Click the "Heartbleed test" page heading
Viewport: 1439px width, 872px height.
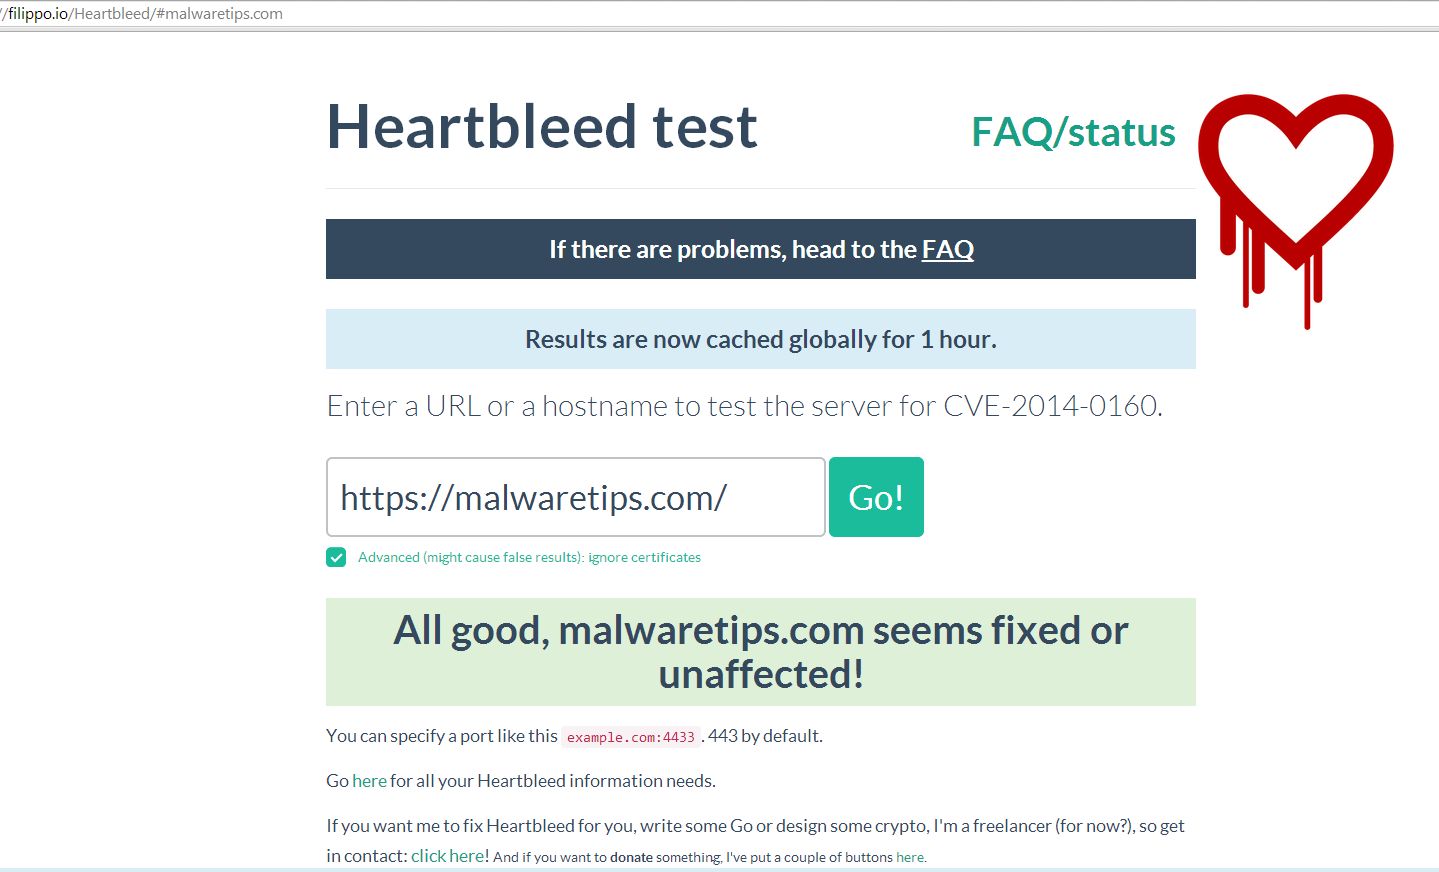(542, 127)
